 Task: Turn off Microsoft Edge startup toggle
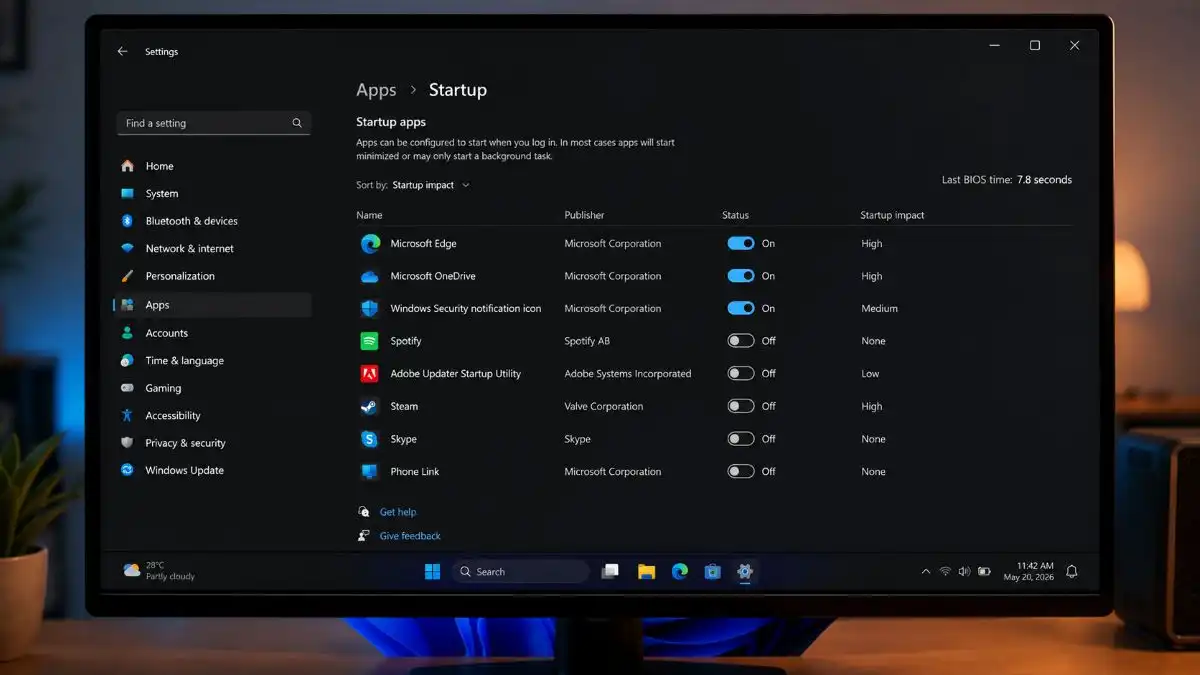pos(741,243)
